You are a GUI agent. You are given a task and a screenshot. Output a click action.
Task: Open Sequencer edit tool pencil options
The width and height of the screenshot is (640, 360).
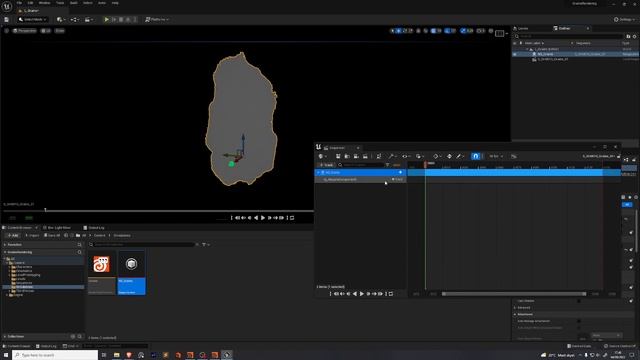tap(460, 156)
